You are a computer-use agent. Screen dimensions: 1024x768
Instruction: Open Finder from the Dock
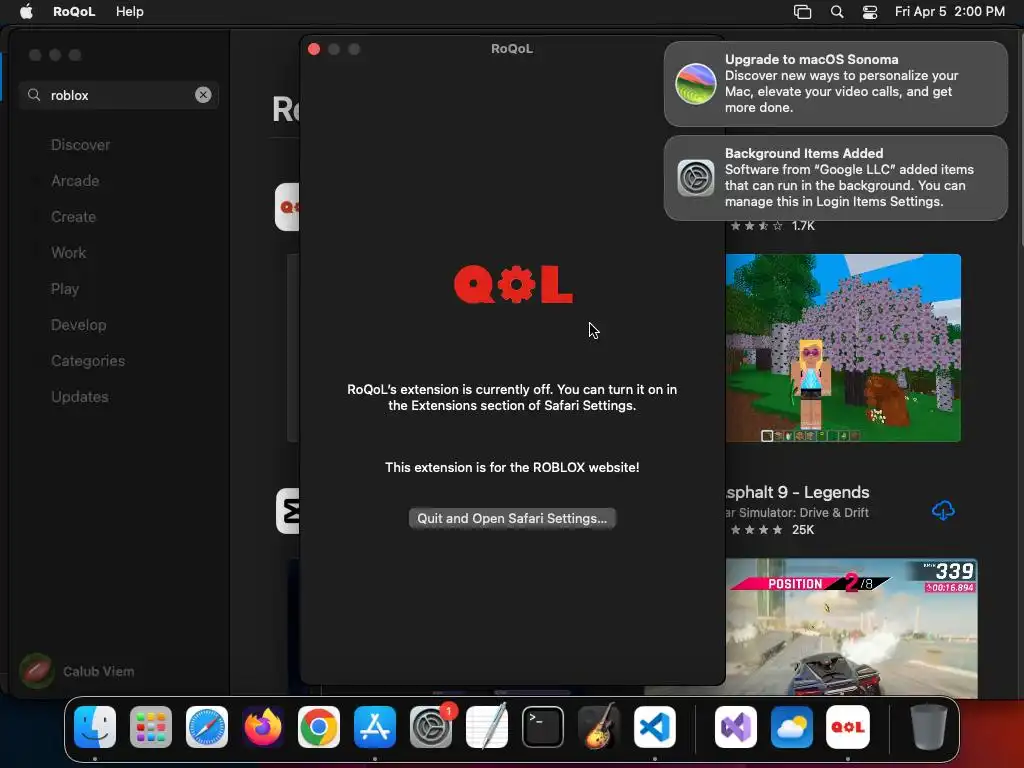(x=95, y=726)
